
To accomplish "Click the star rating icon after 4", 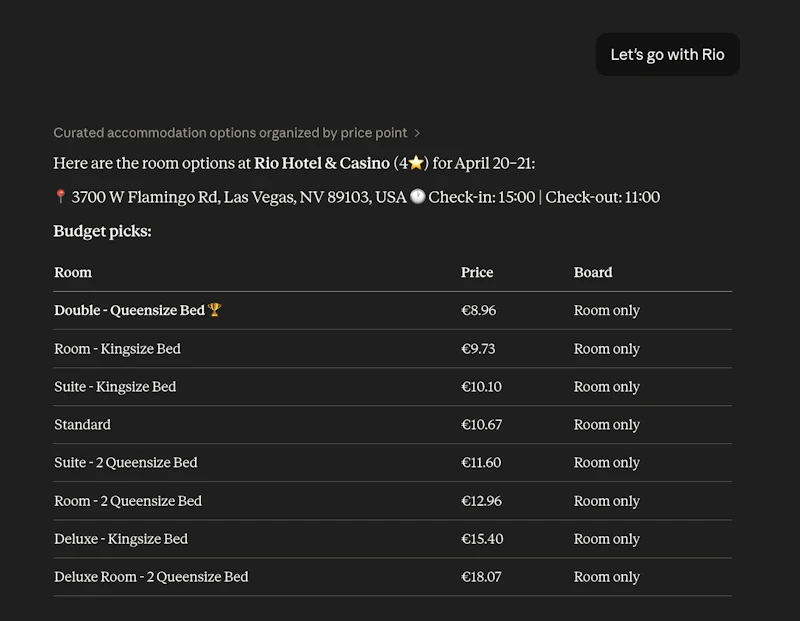I will (x=416, y=163).
